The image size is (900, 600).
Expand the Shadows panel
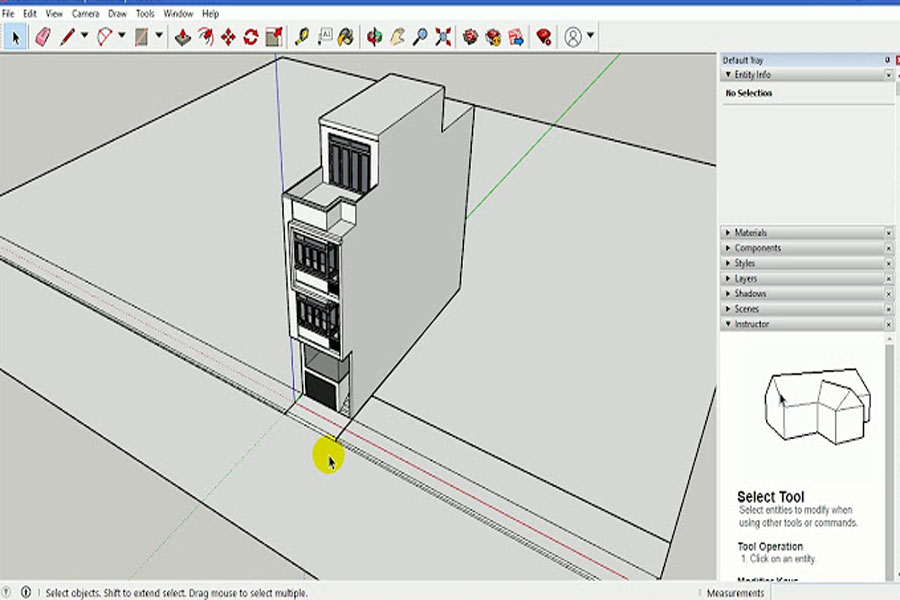pos(728,293)
